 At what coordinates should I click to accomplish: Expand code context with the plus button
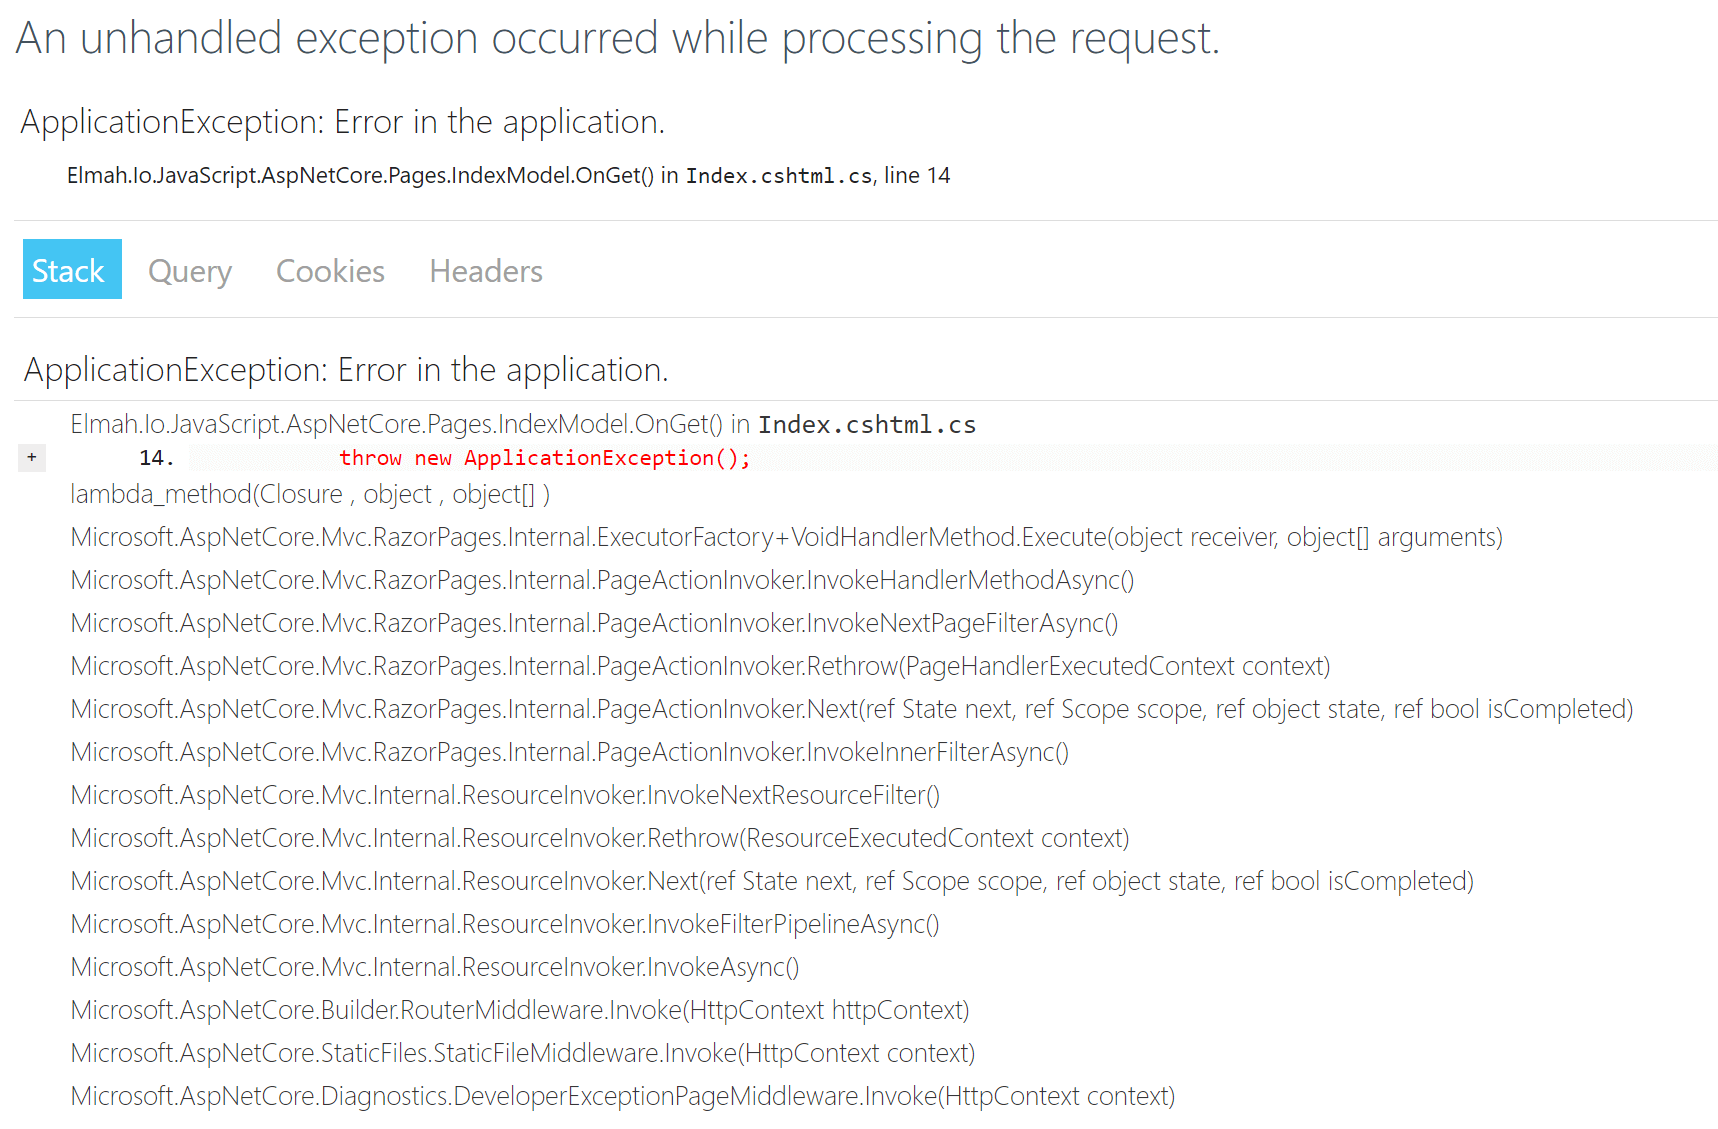coord(31,457)
